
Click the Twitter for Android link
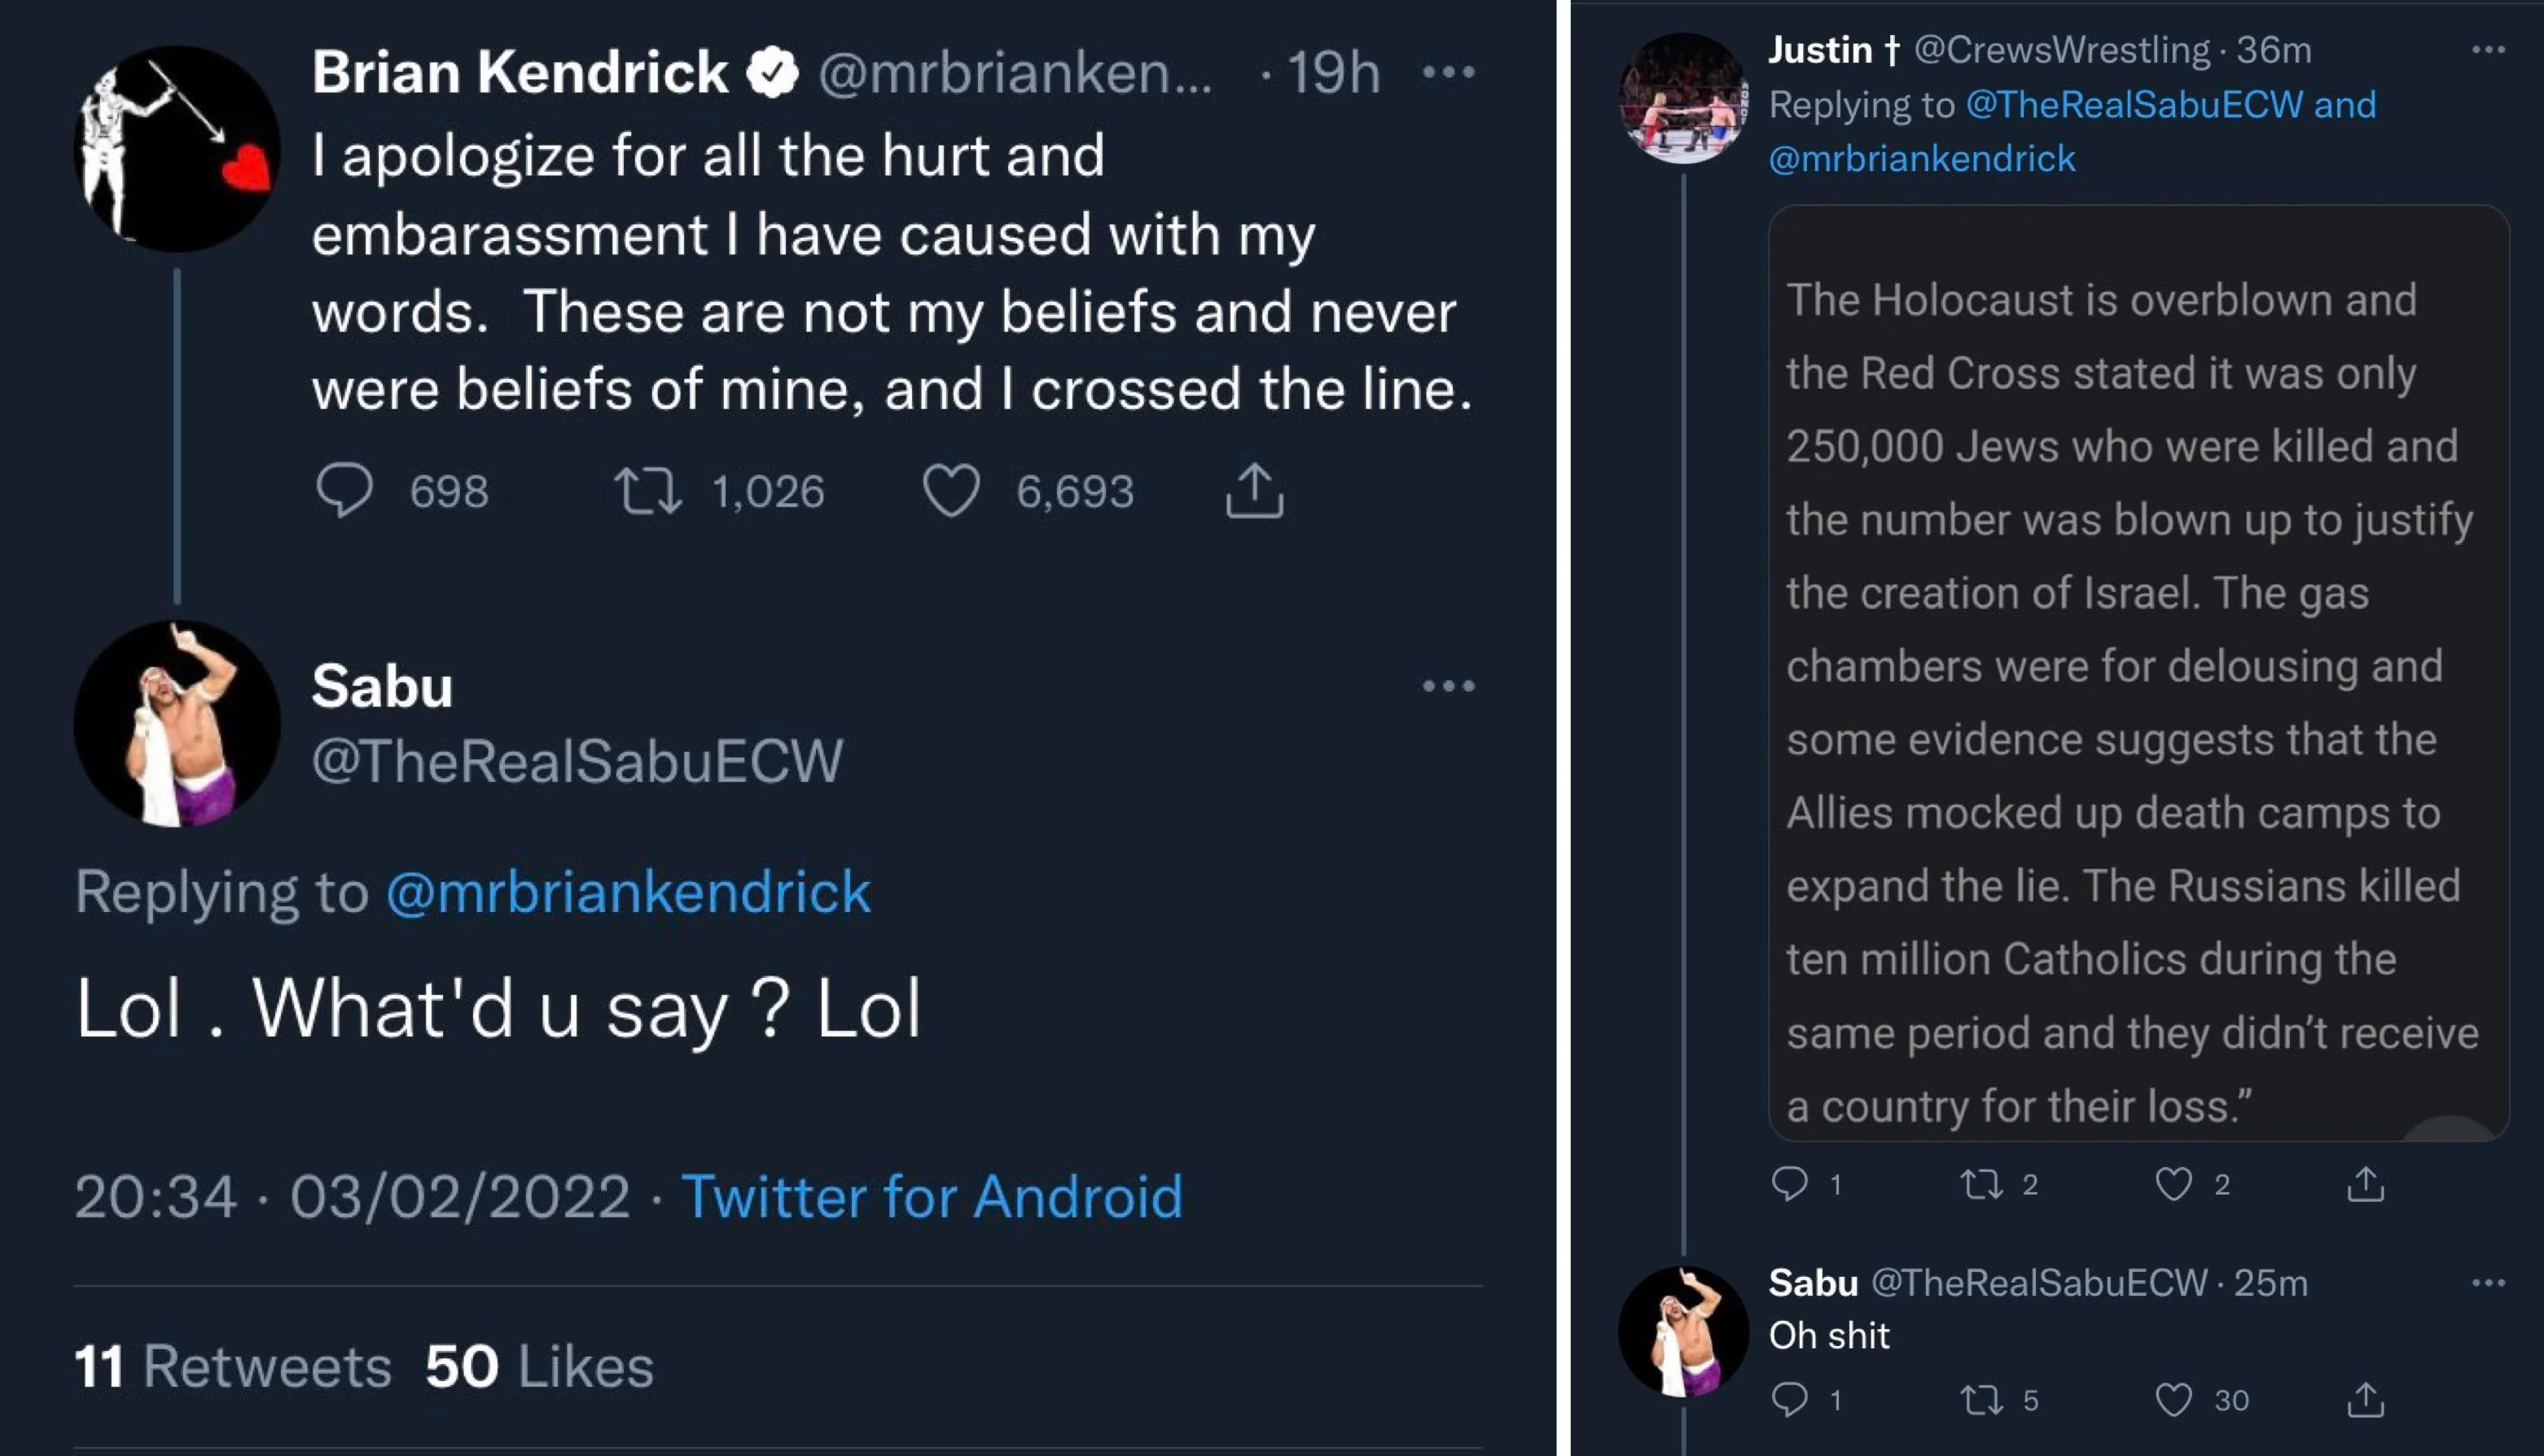click(931, 1196)
